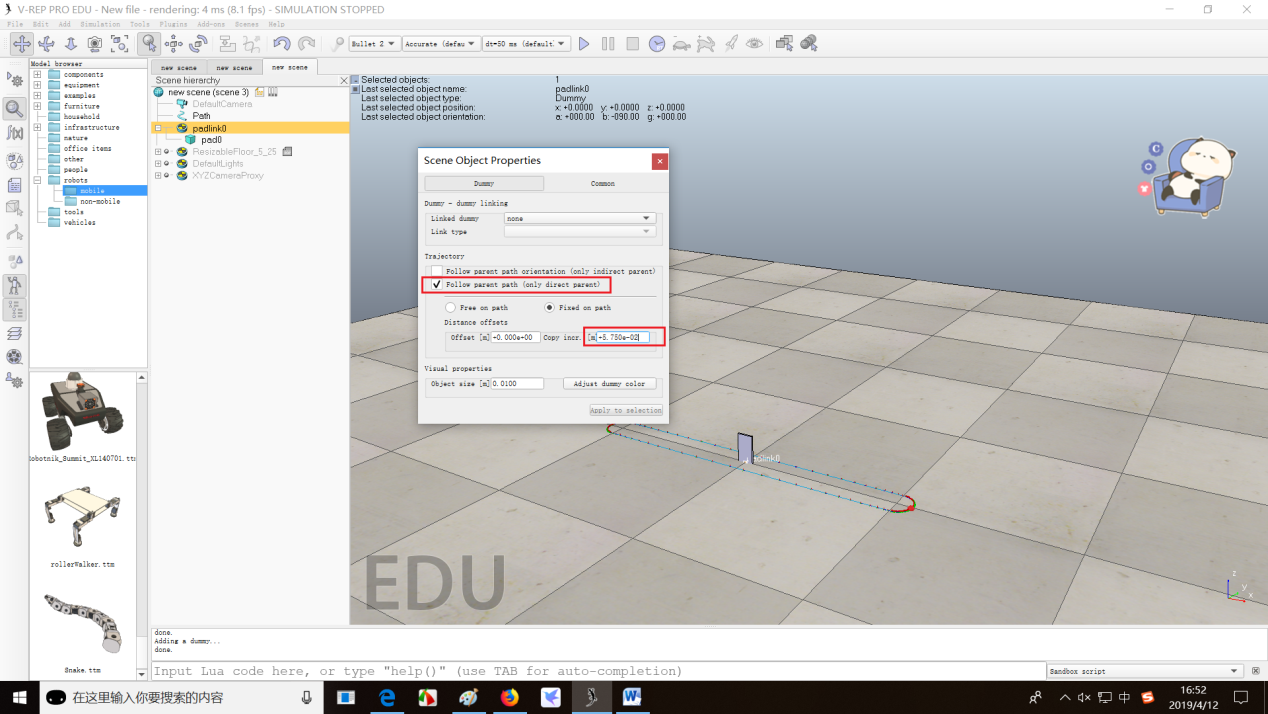
Task: Click the pause simulation toolbar icon
Action: pyautogui.click(x=608, y=44)
